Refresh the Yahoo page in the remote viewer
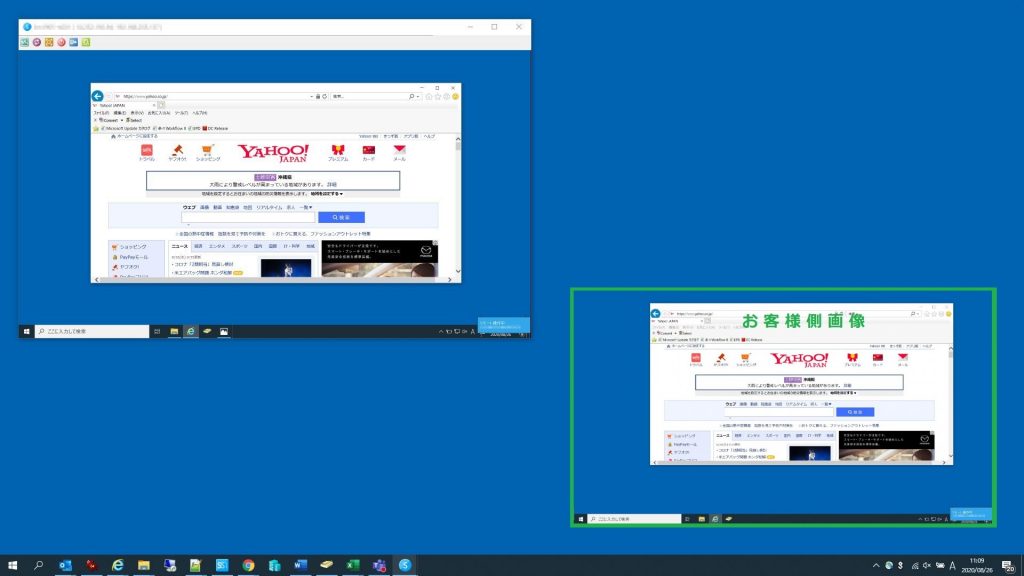Screen dimensions: 1024x576 [x=325, y=97]
